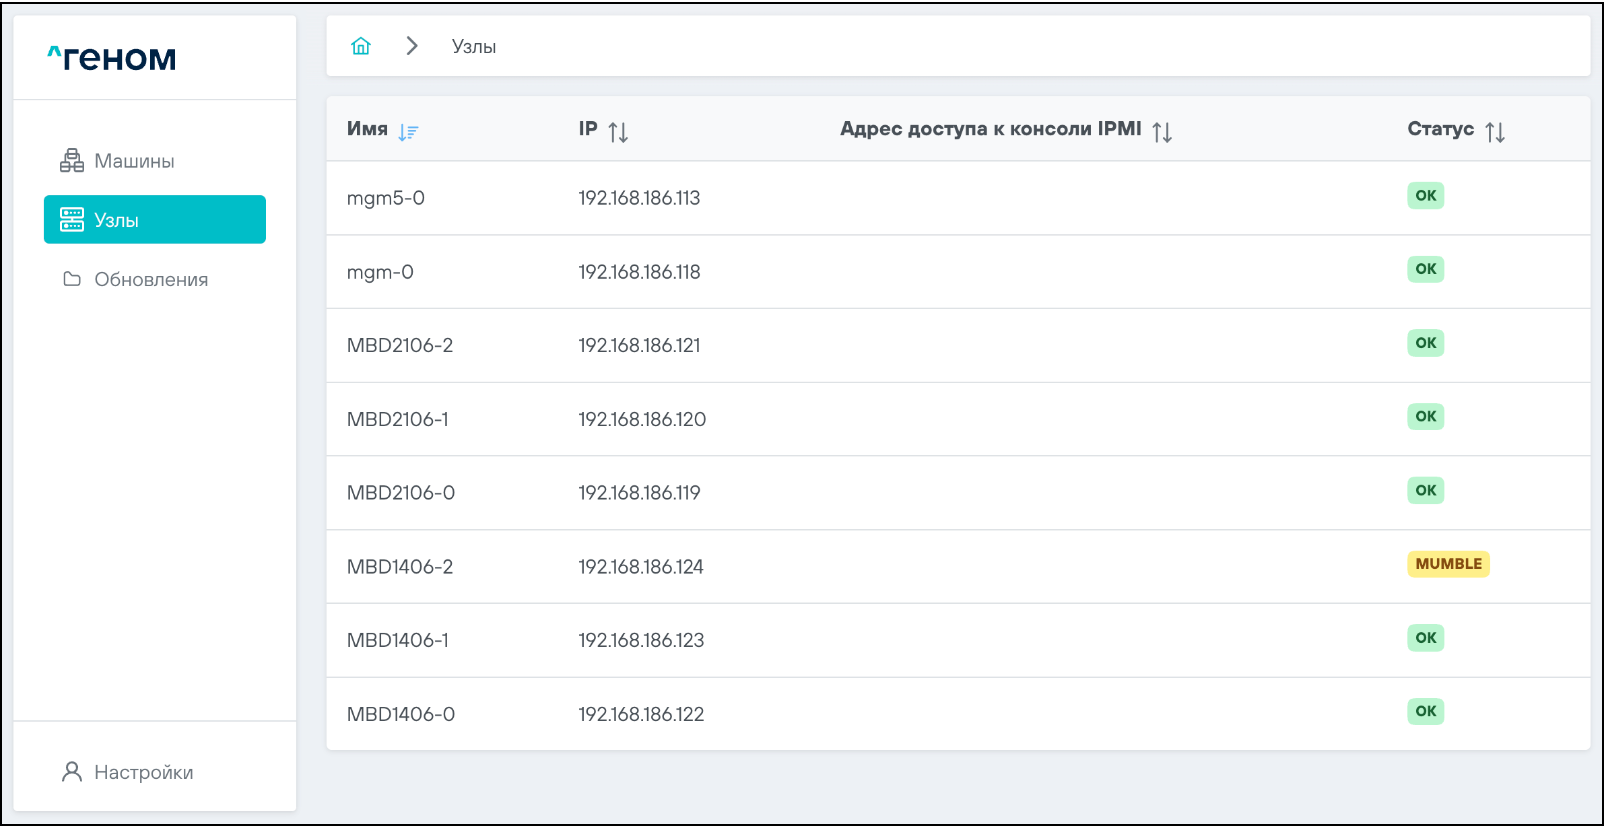Screen dimensions: 1604x826
Task: Click the home icon in breadcrumb
Action: [361, 46]
